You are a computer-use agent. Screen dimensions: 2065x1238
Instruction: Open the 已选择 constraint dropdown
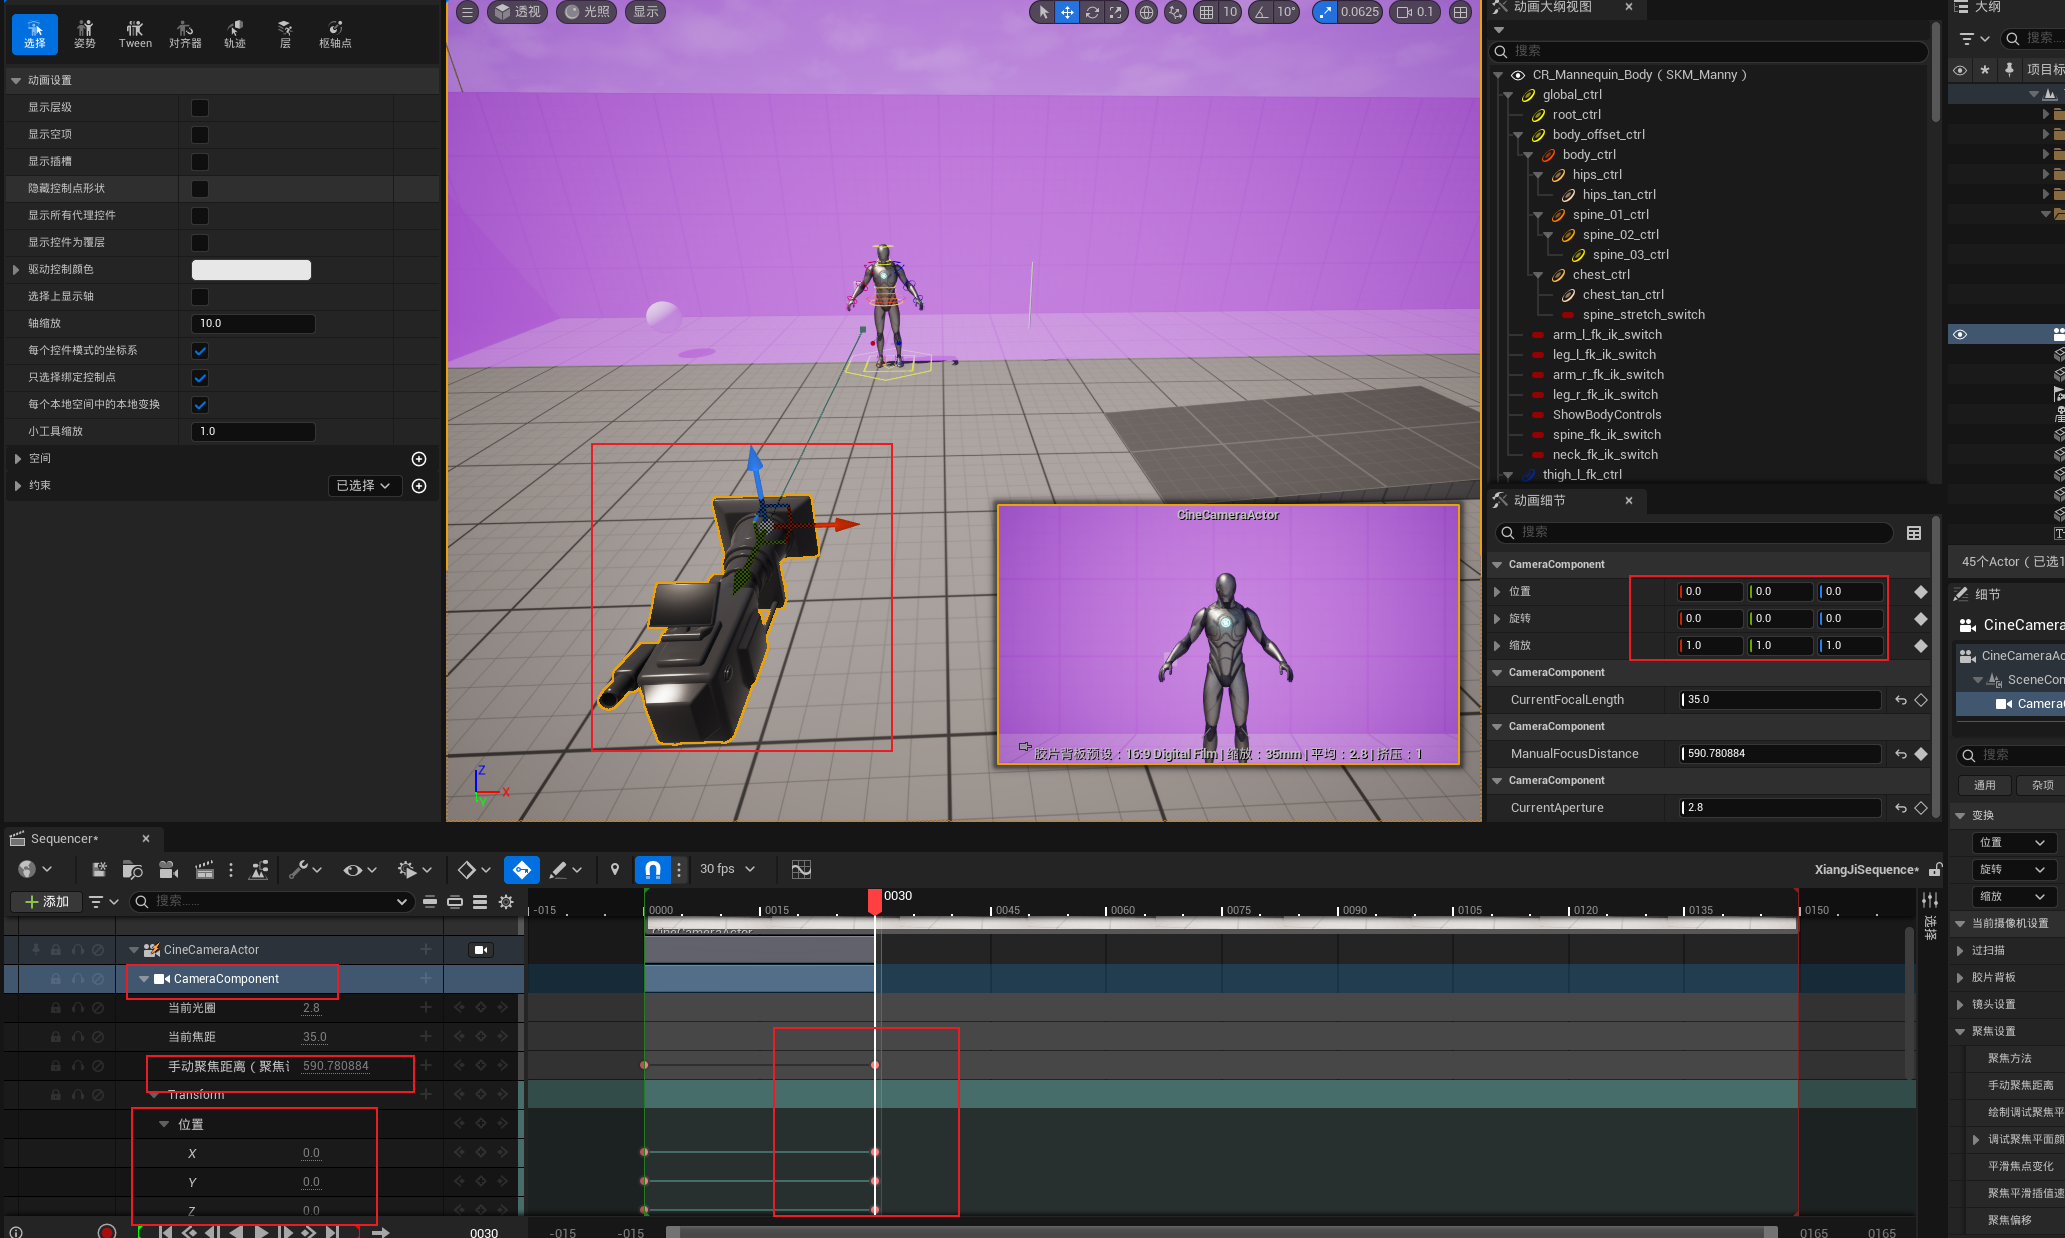pyautogui.click(x=363, y=485)
